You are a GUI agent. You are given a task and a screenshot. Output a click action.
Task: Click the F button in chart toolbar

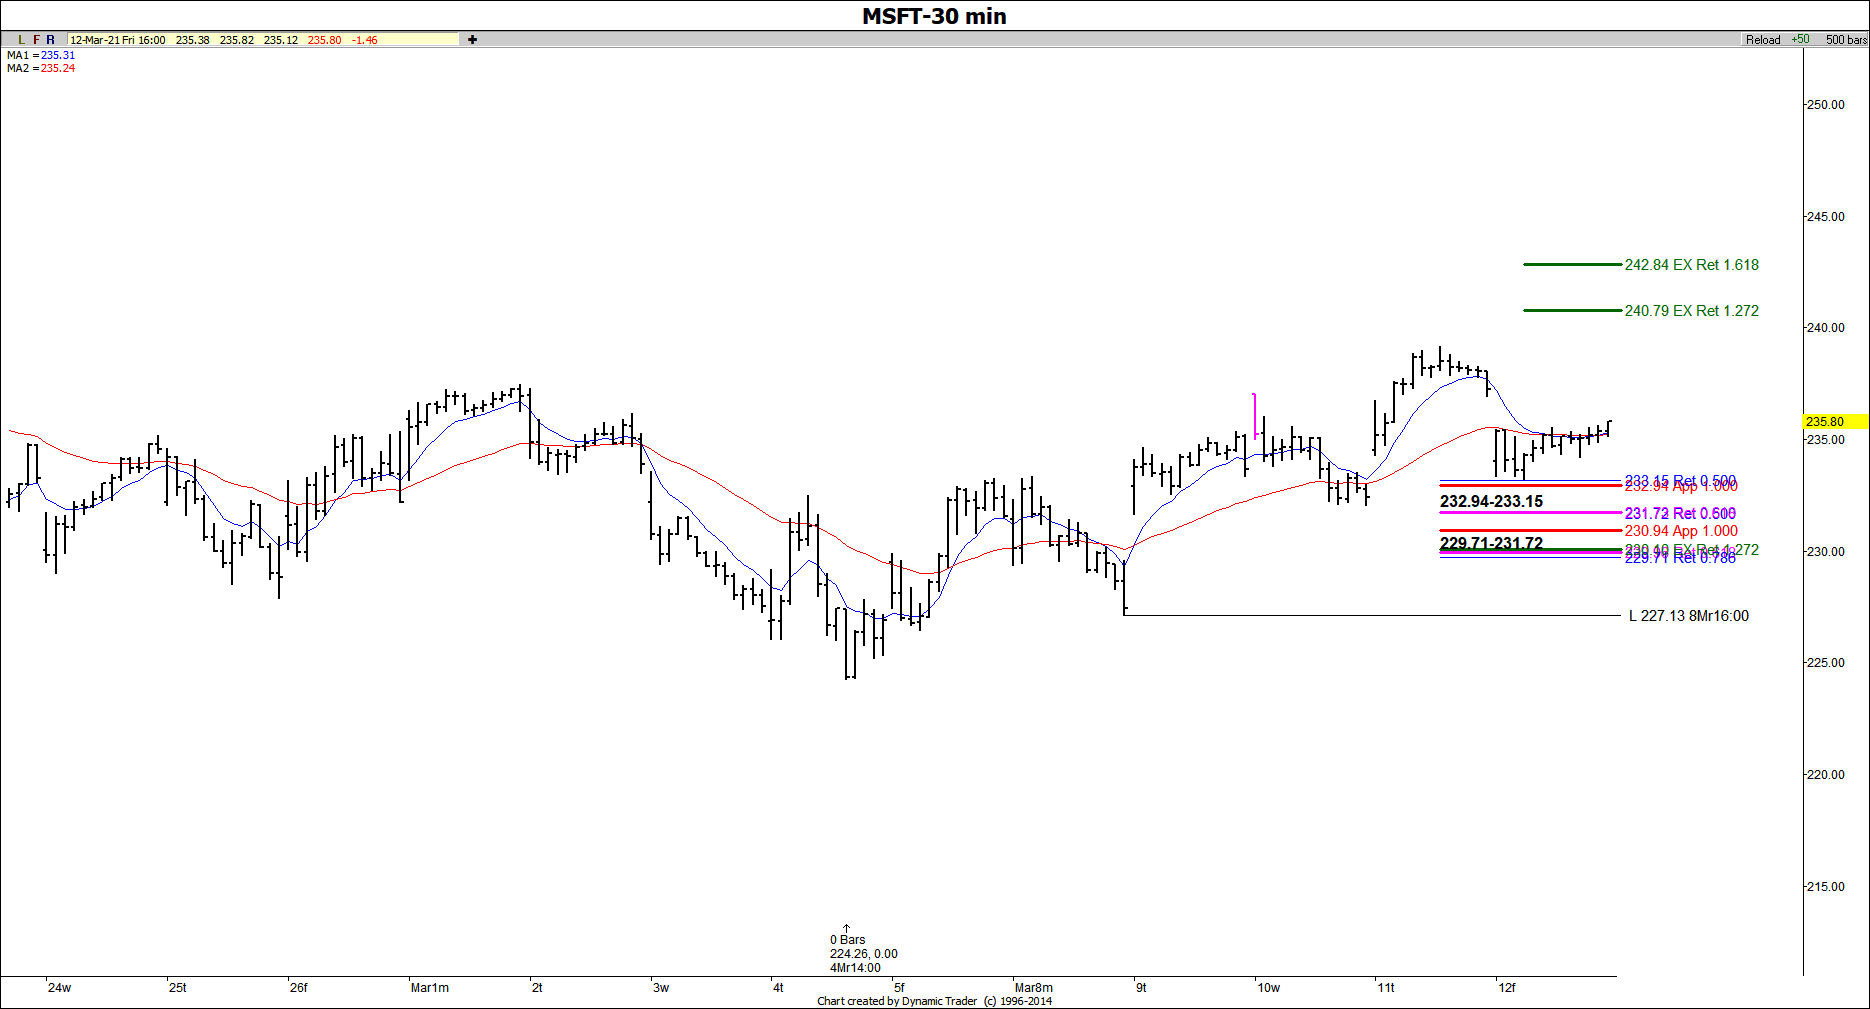click(36, 40)
